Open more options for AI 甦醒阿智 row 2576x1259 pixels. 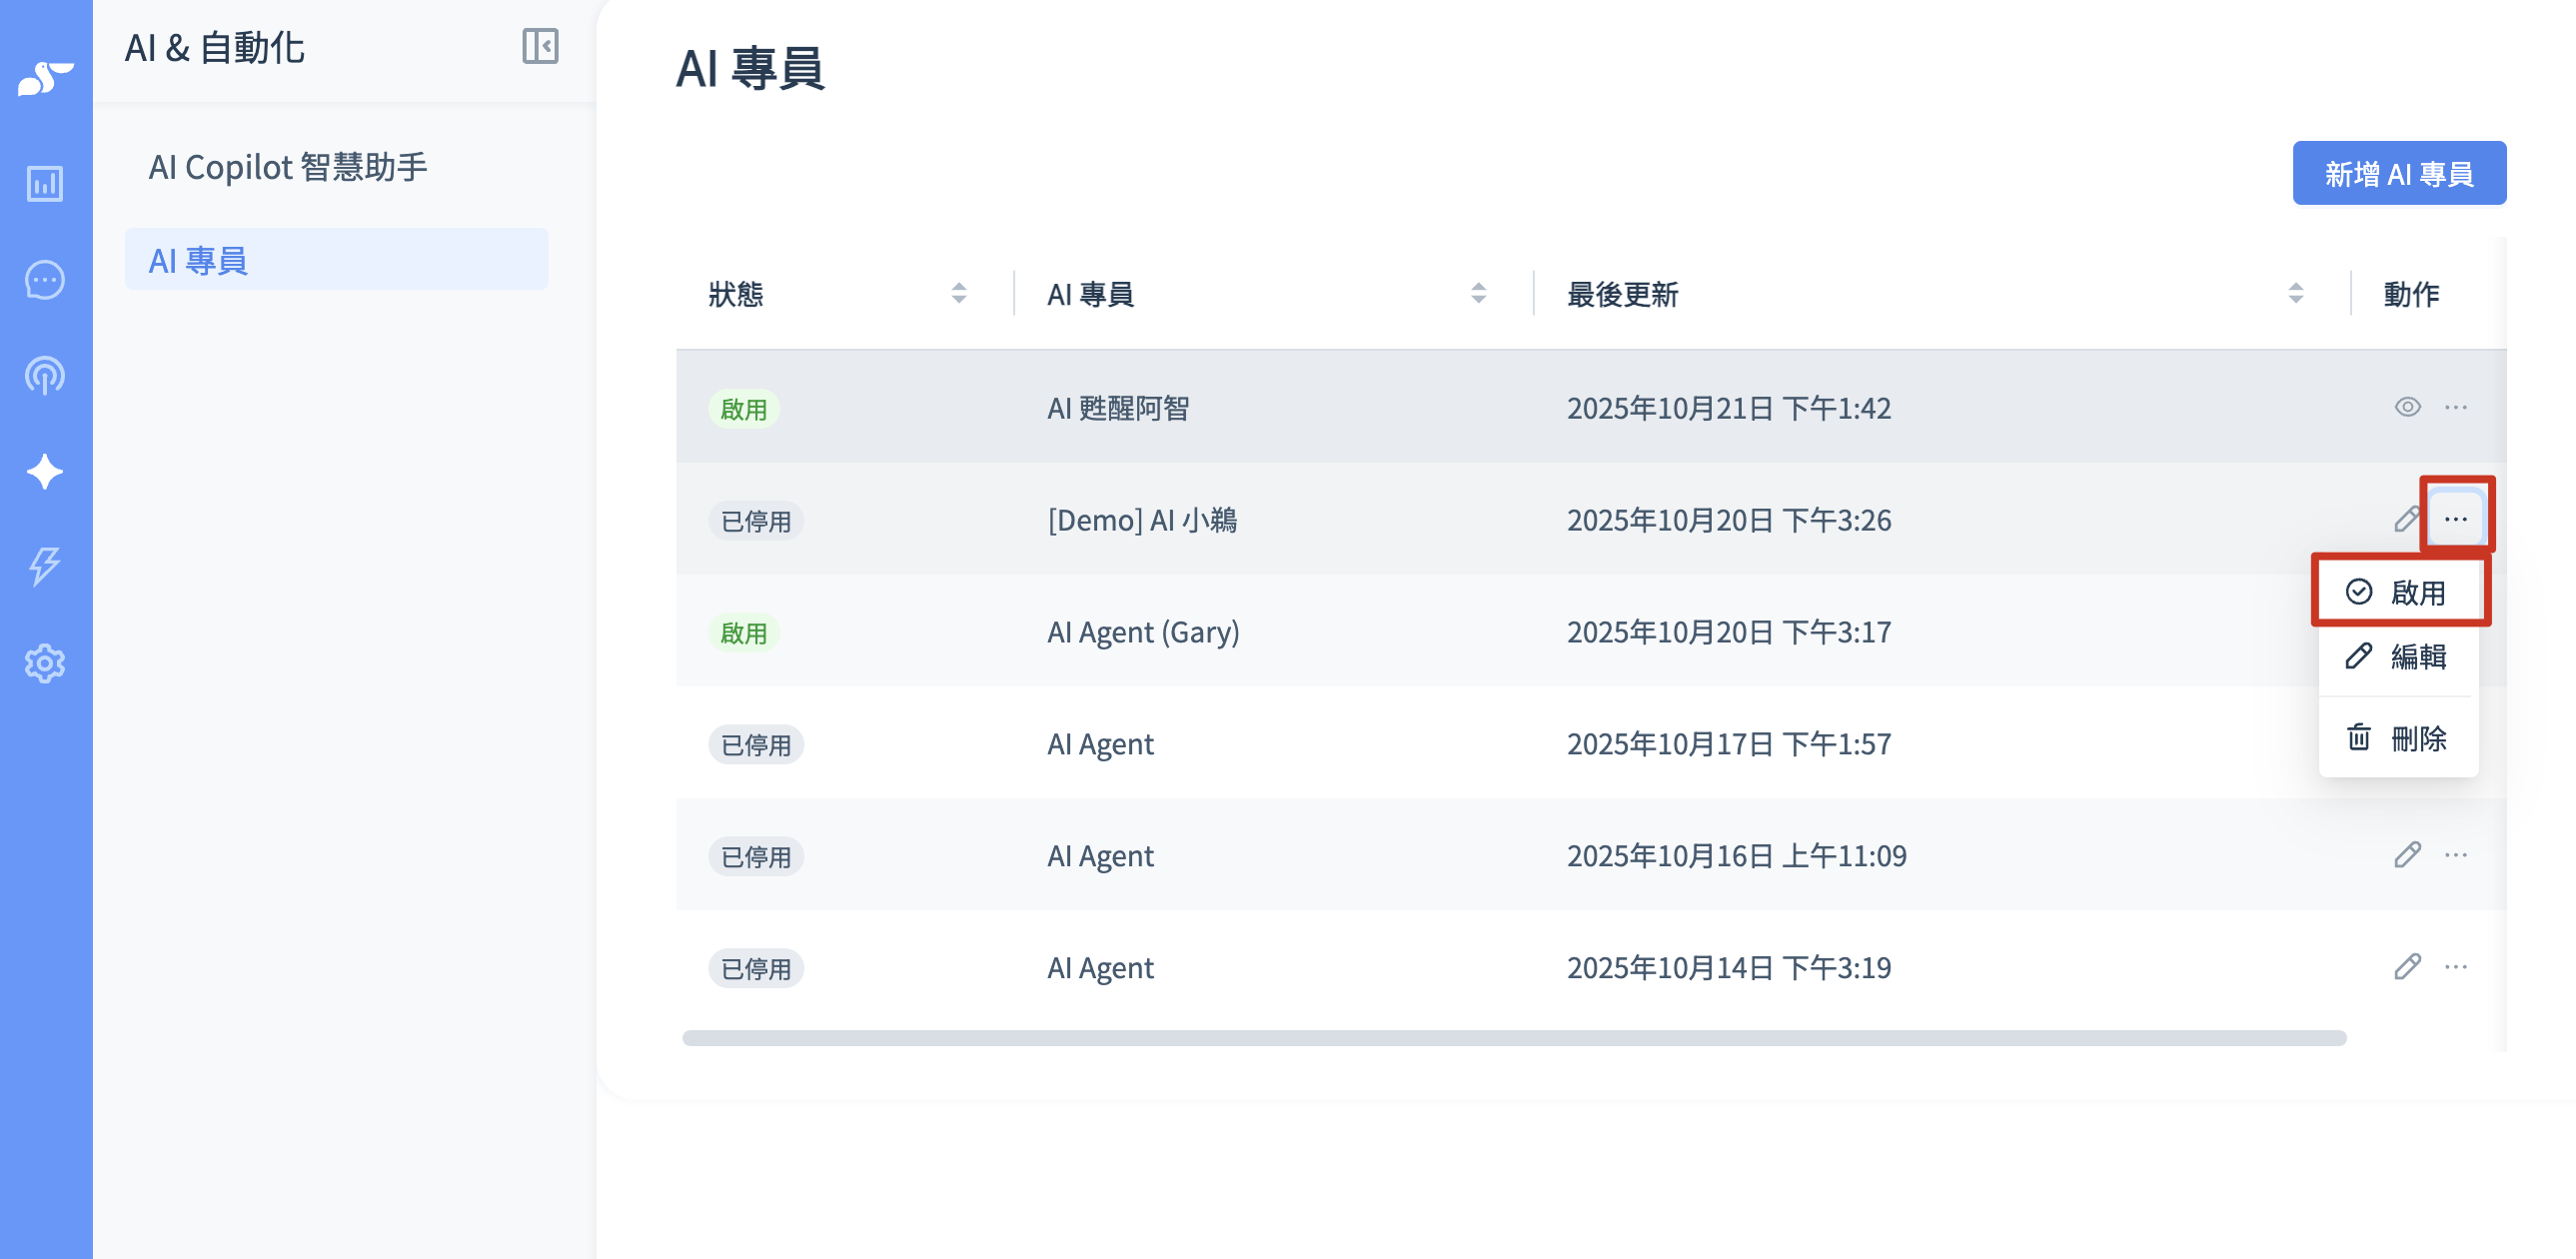2455,407
